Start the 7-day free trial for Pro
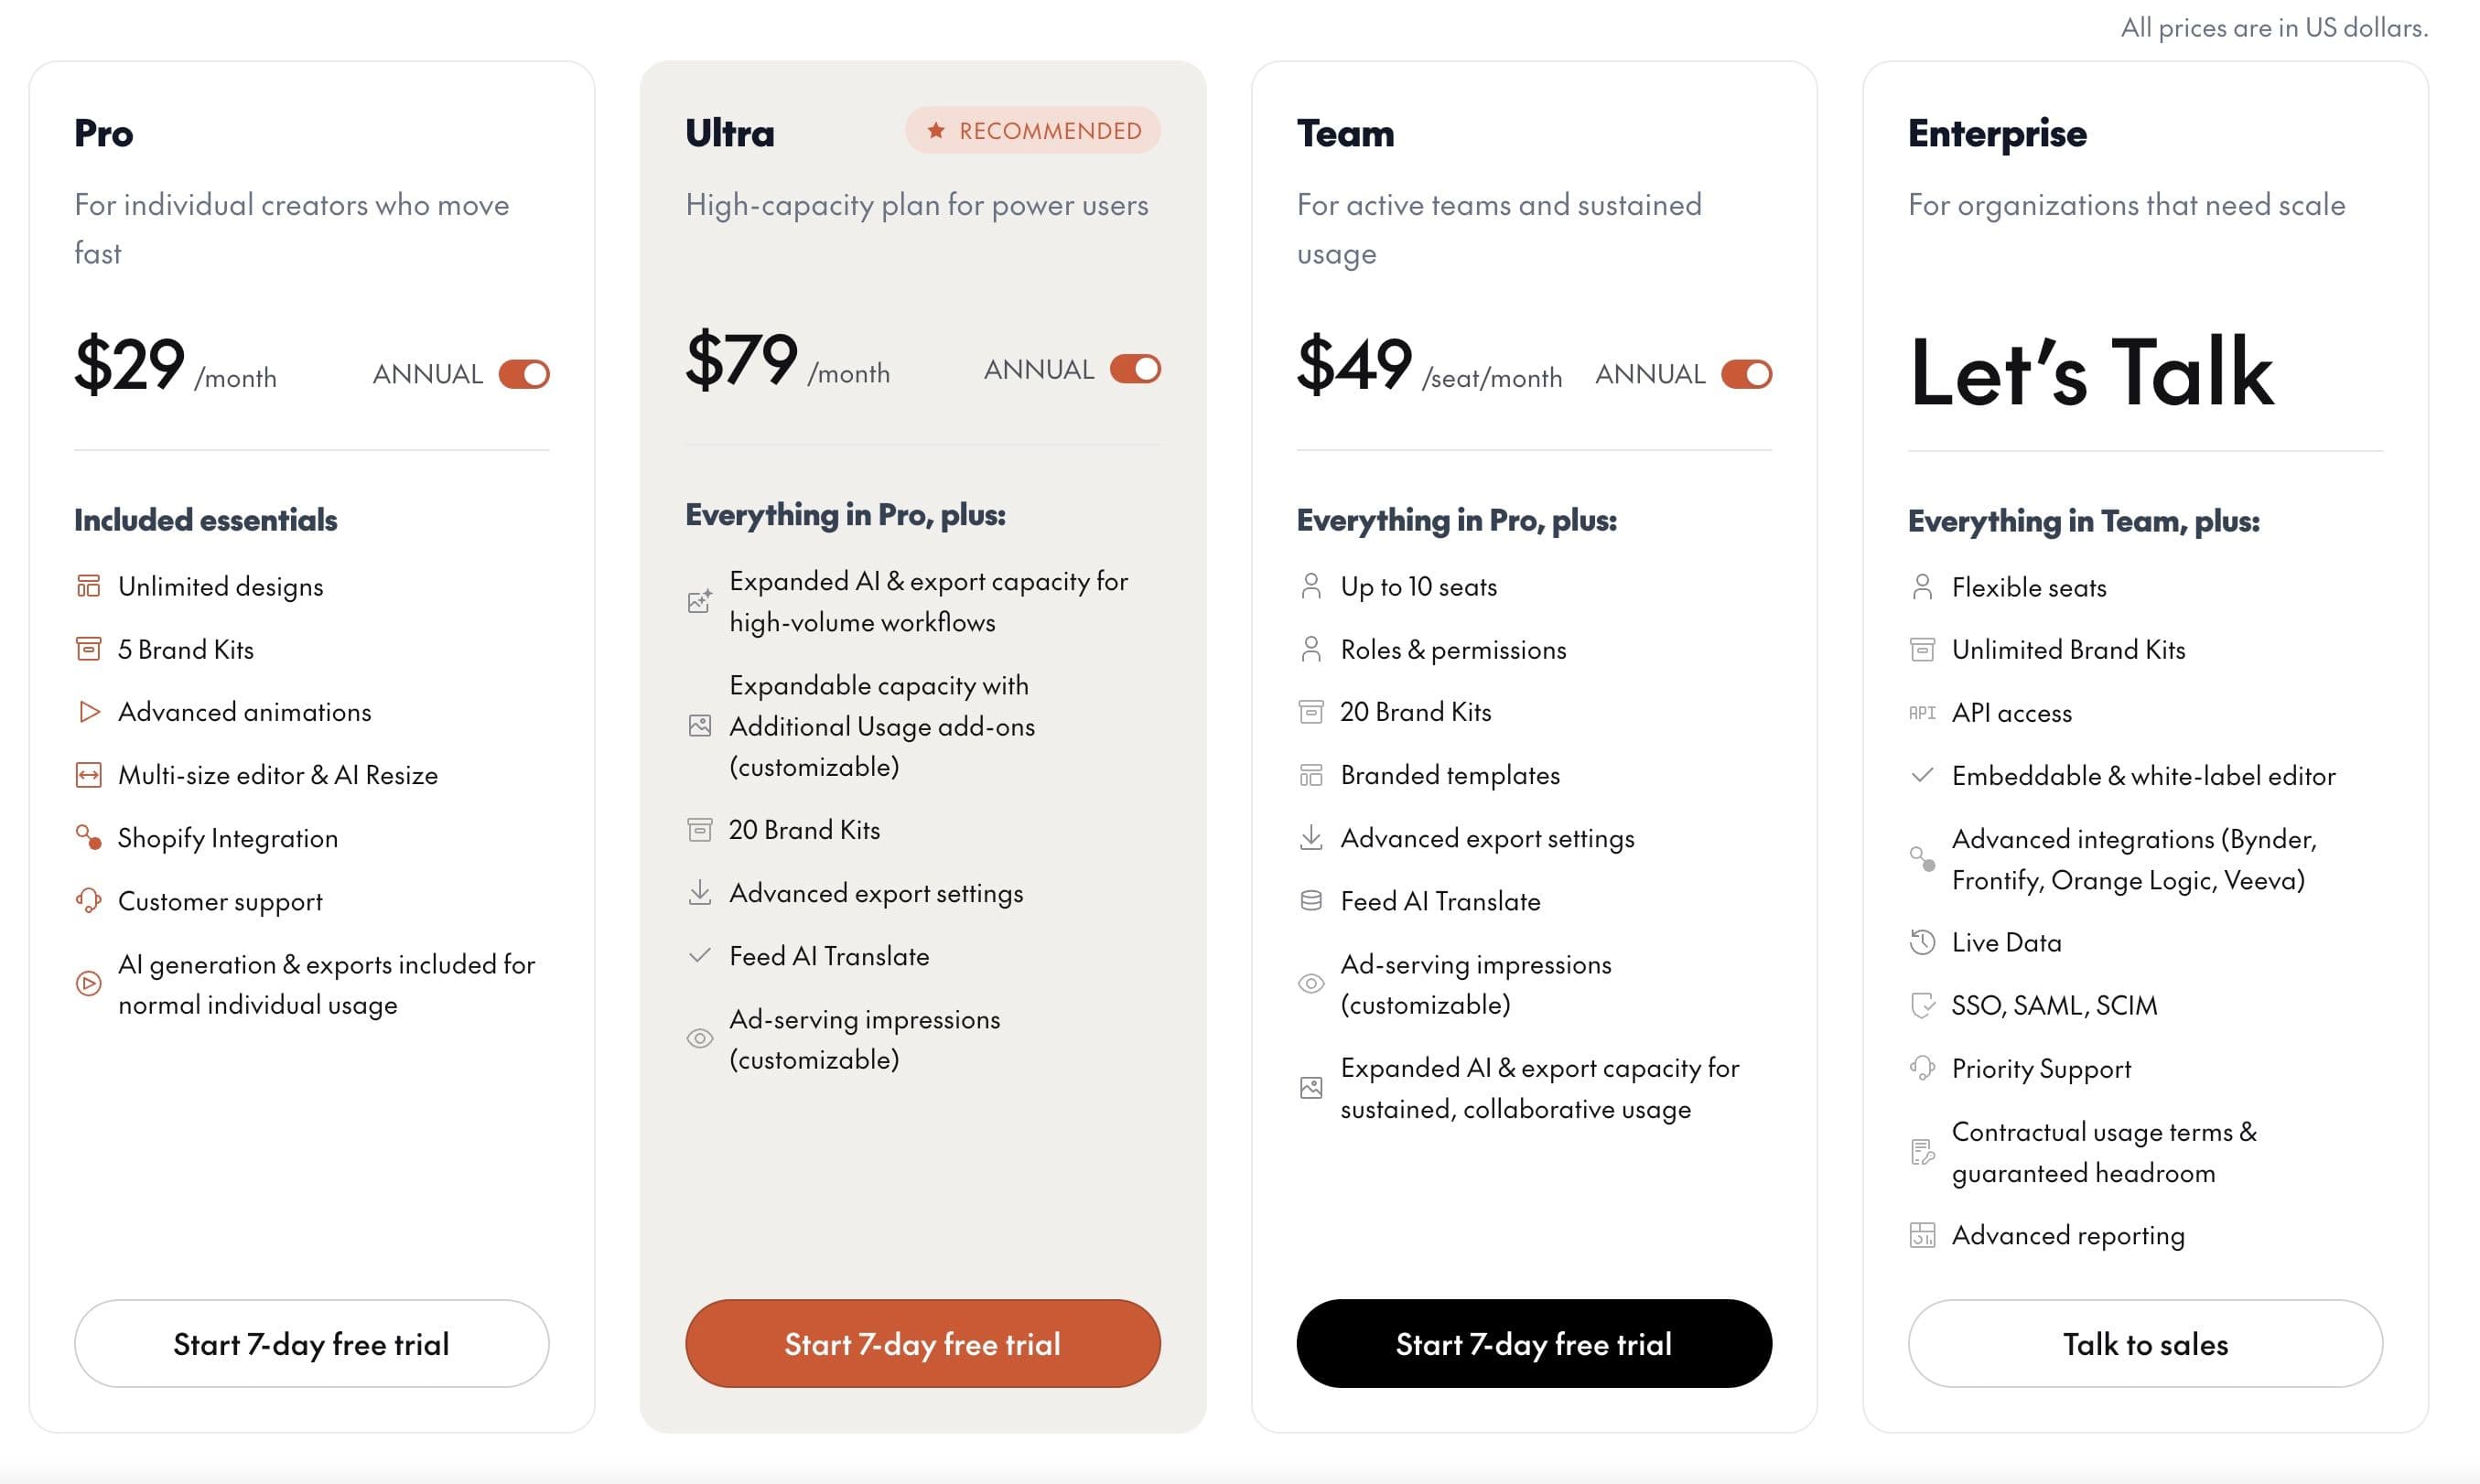This screenshot has height=1484, width=2480. click(311, 1344)
